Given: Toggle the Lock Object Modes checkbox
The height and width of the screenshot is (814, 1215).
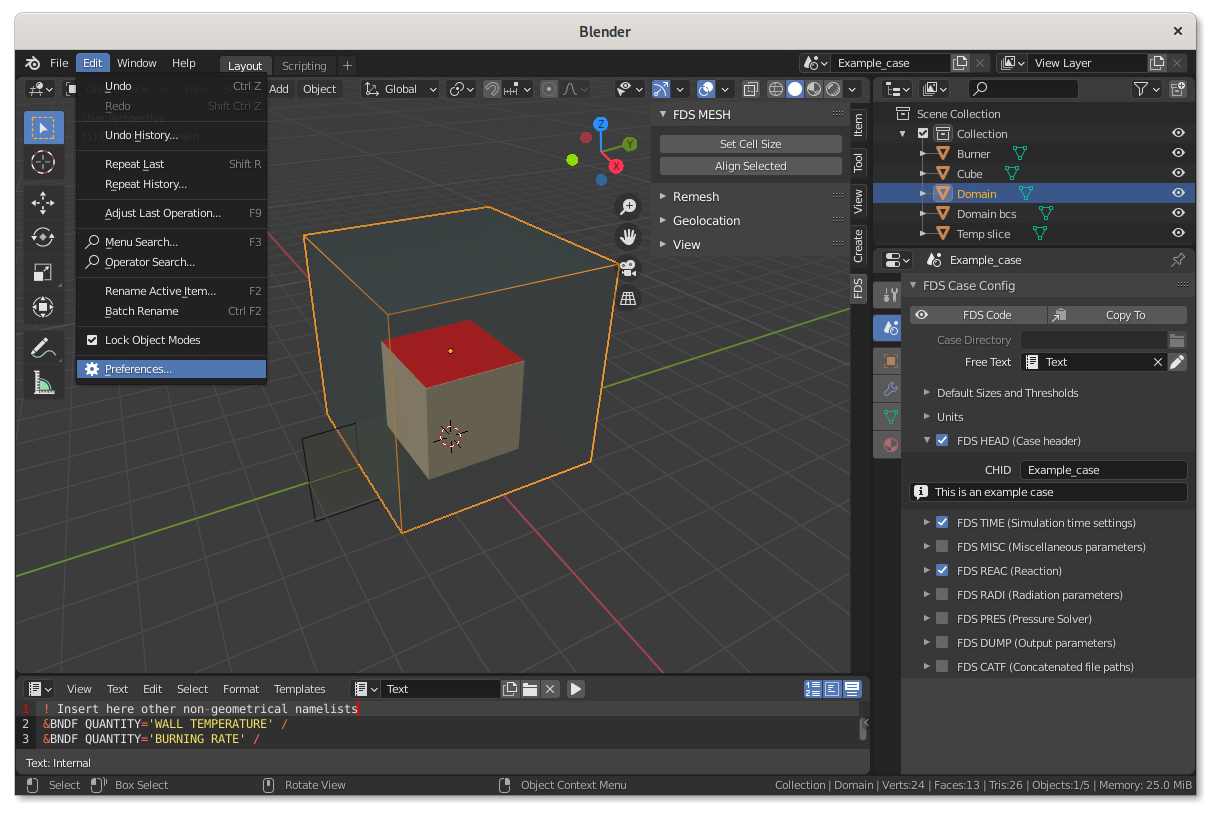Looking at the screenshot, I should 92,340.
